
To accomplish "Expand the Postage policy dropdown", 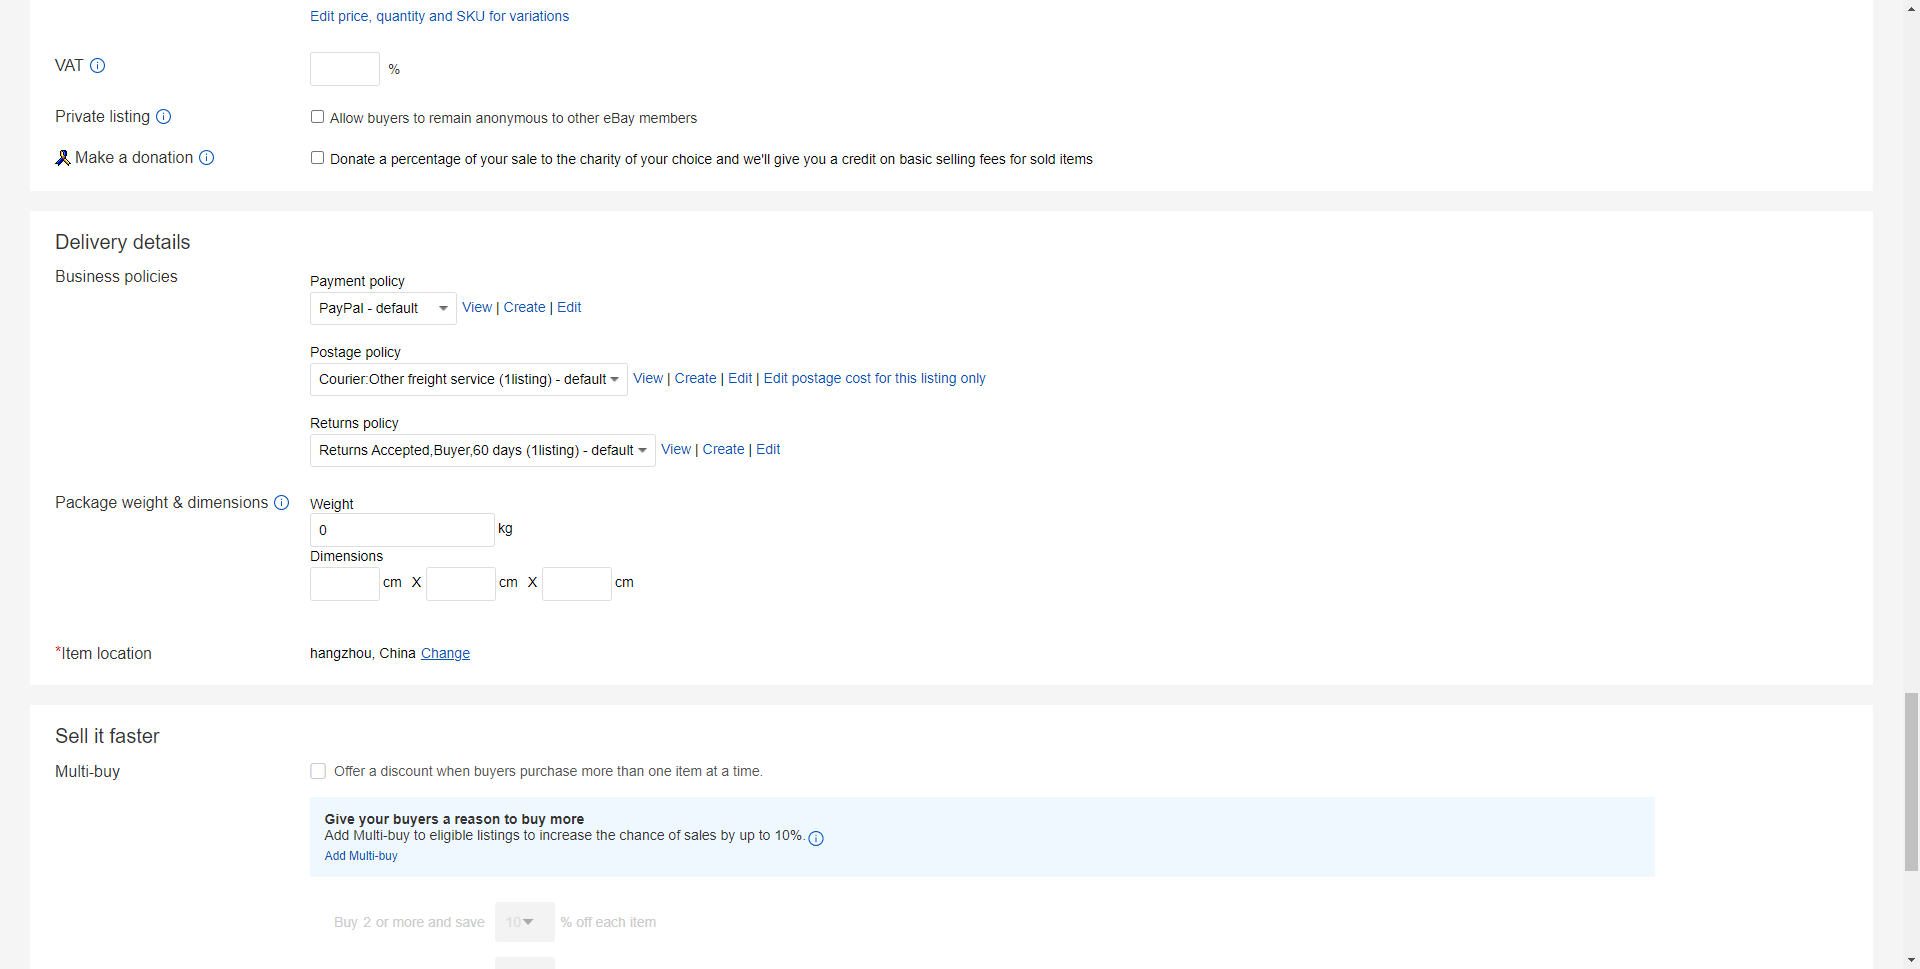I will tap(468, 379).
